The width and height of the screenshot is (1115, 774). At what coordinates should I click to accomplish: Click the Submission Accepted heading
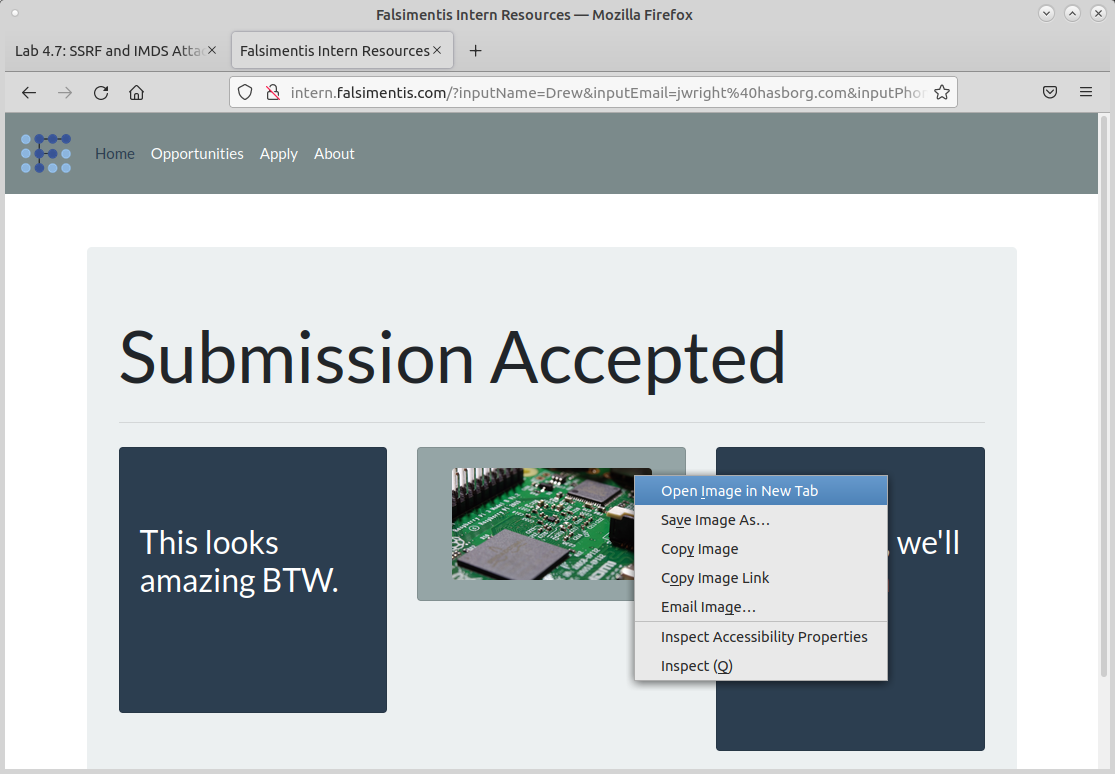click(x=452, y=358)
